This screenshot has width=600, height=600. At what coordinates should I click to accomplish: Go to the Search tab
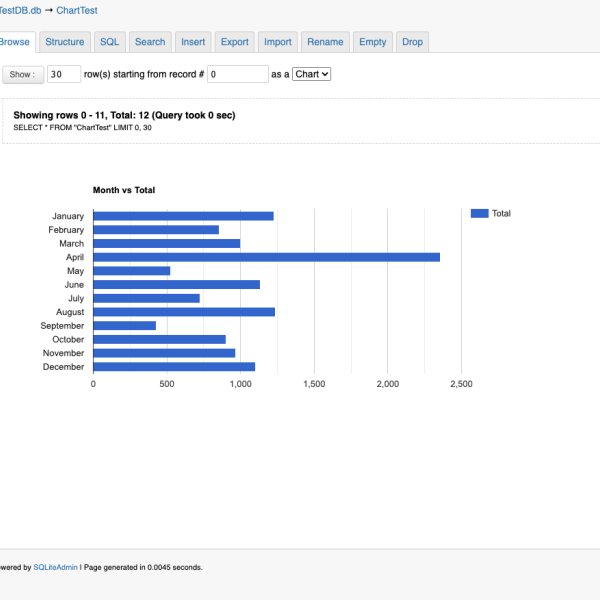pyautogui.click(x=150, y=42)
